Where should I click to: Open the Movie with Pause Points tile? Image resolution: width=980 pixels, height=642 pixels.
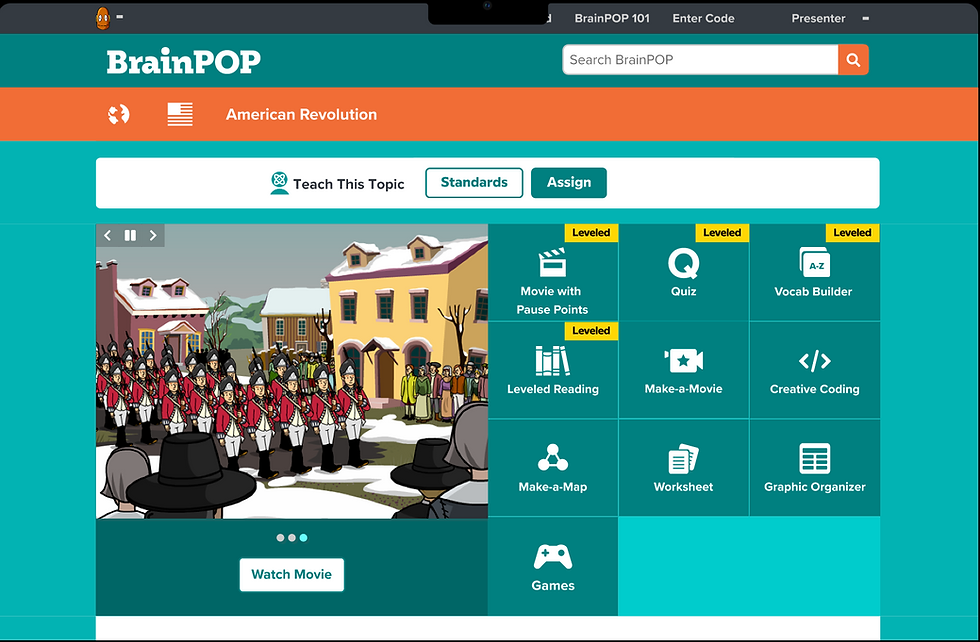(552, 273)
